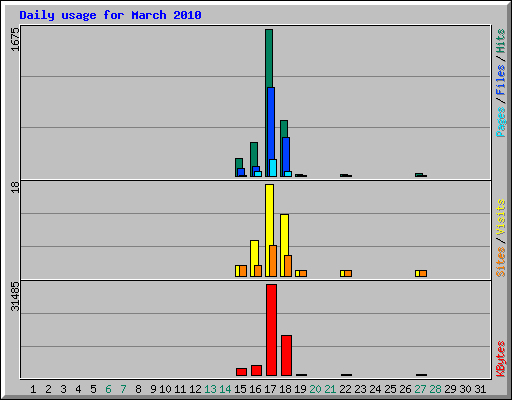512x400 pixels.
Task: Select the cyan Pages bar for day 18
Action: point(288,174)
